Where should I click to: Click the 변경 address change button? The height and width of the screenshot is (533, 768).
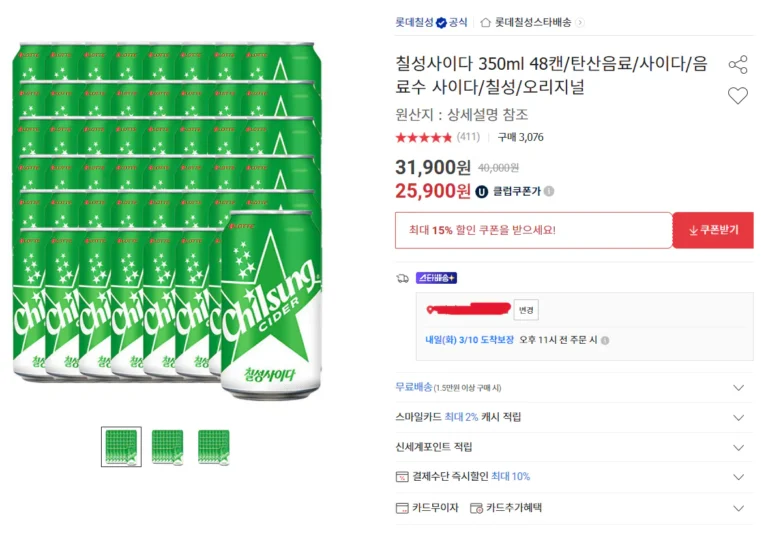pyautogui.click(x=527, y=310)
